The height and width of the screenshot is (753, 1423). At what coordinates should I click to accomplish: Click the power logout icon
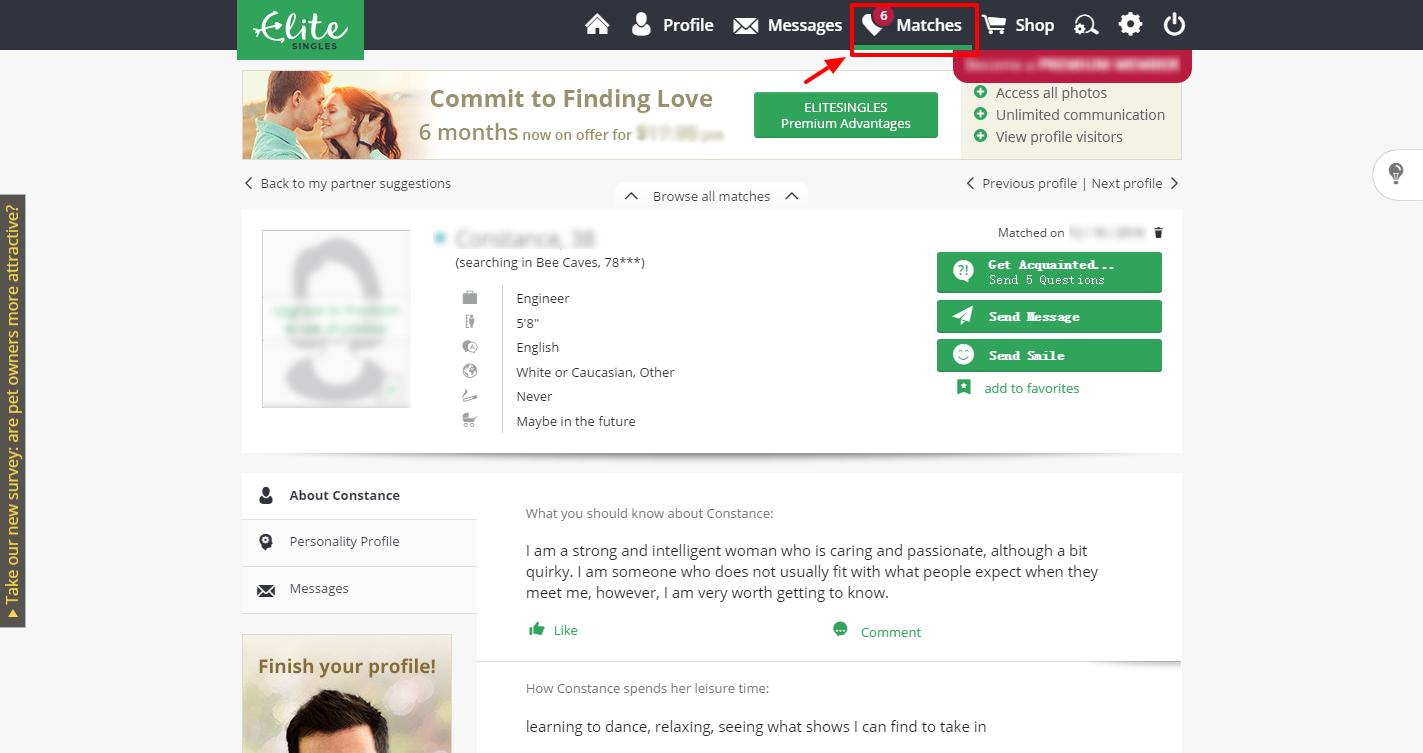(x=1174, y=25)
